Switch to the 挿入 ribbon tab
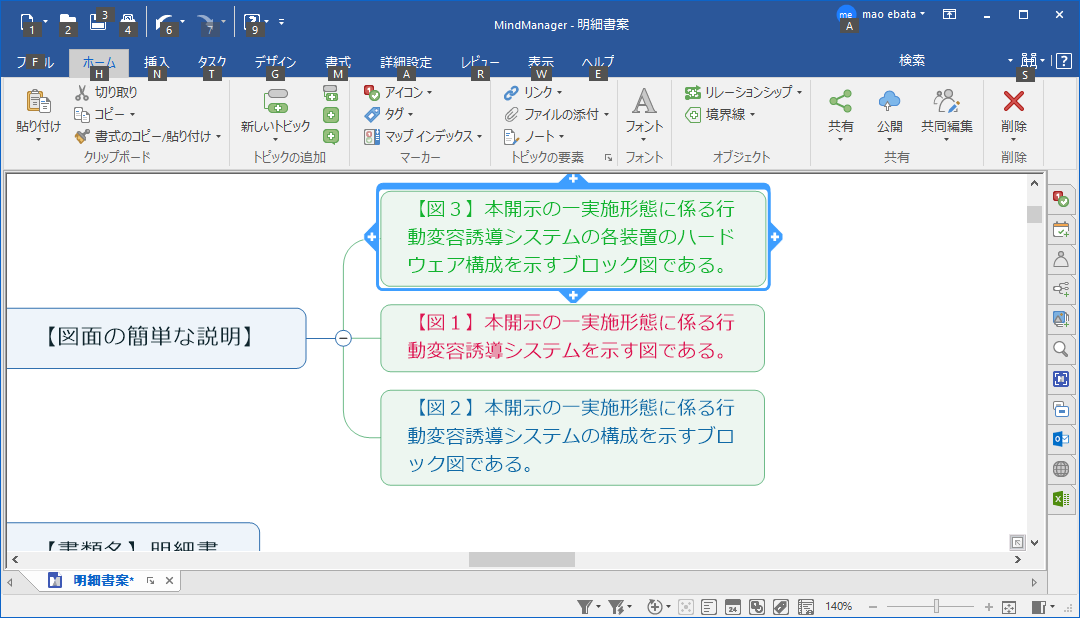1080x618 pixels. tap(157, 62)
